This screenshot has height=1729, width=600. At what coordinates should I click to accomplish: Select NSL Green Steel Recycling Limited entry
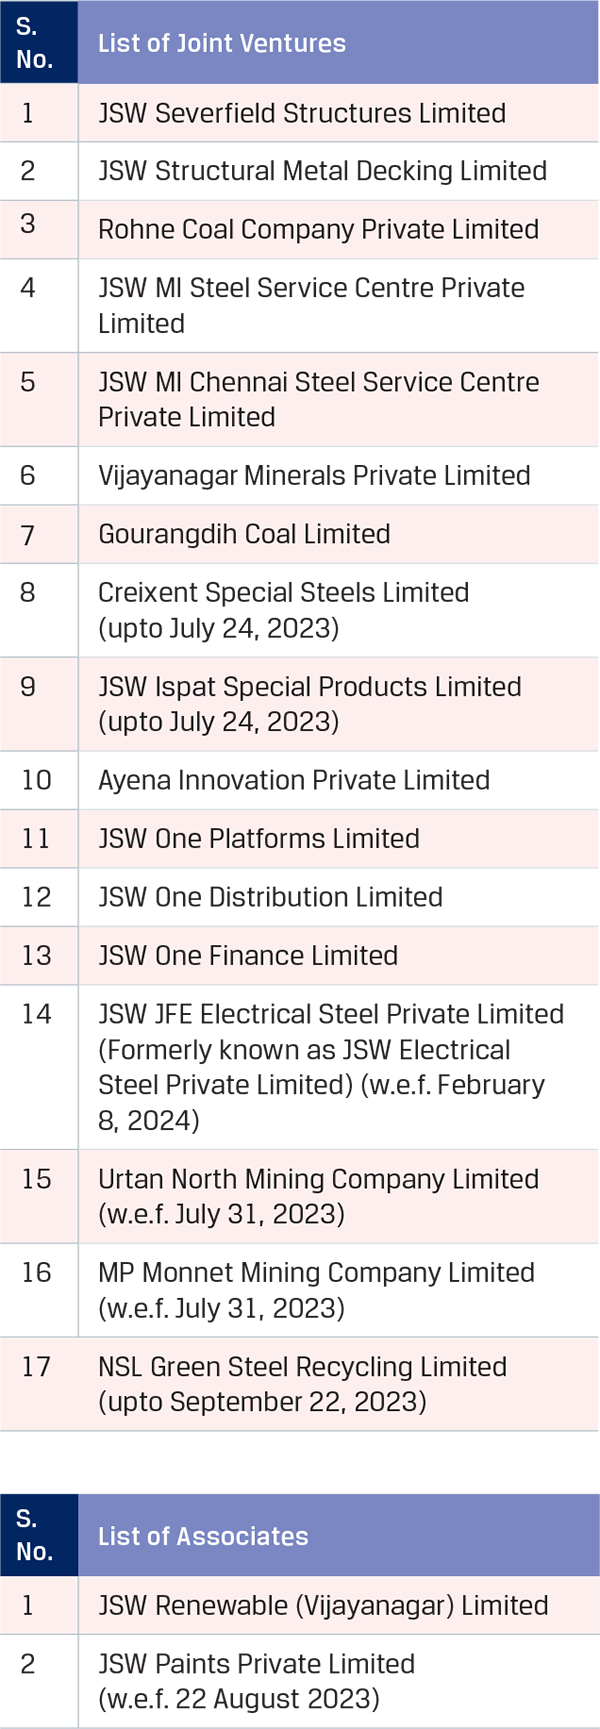click(x=302, y=1384)
